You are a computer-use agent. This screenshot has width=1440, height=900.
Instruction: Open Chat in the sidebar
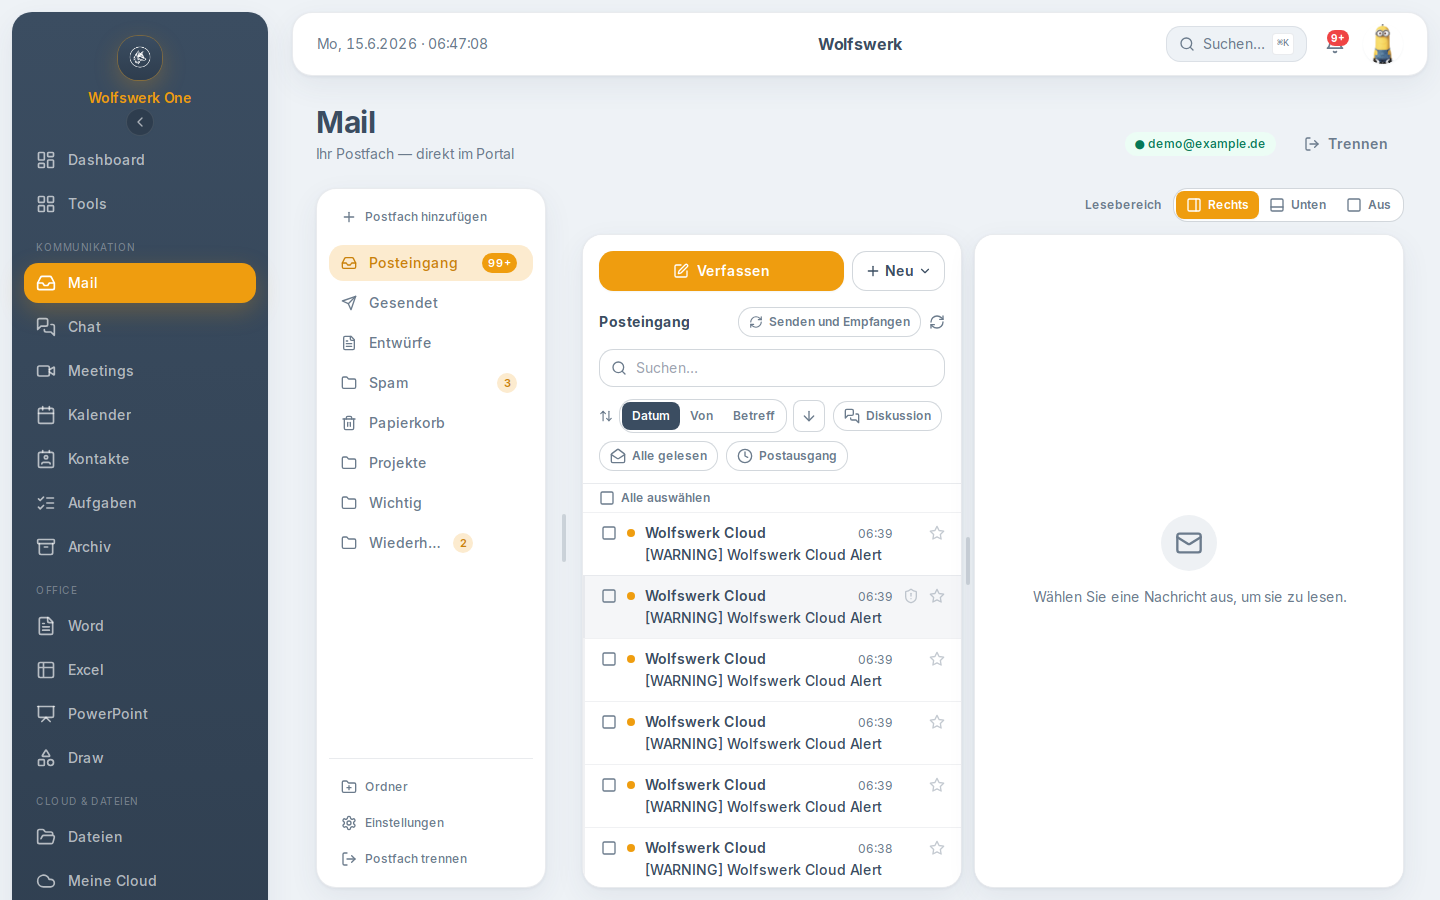140,327
